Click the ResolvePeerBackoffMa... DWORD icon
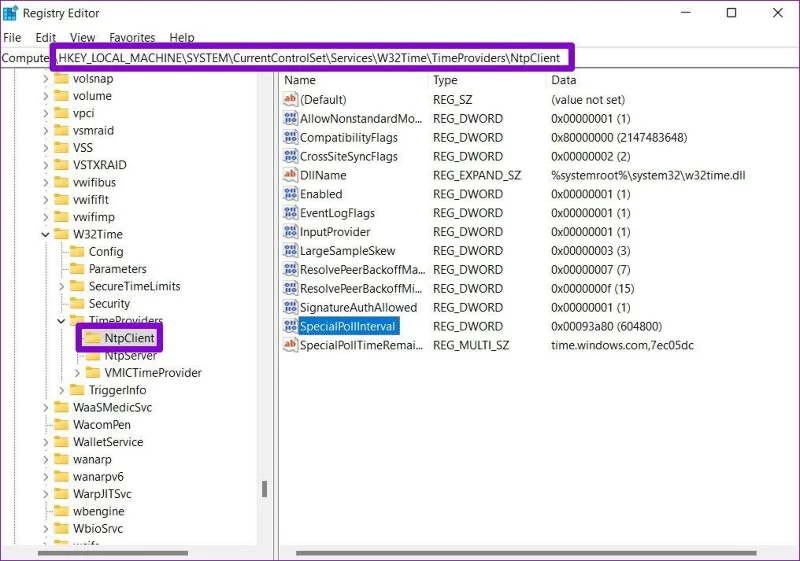The width and height of the screenshot is (800, 561). 290,269
